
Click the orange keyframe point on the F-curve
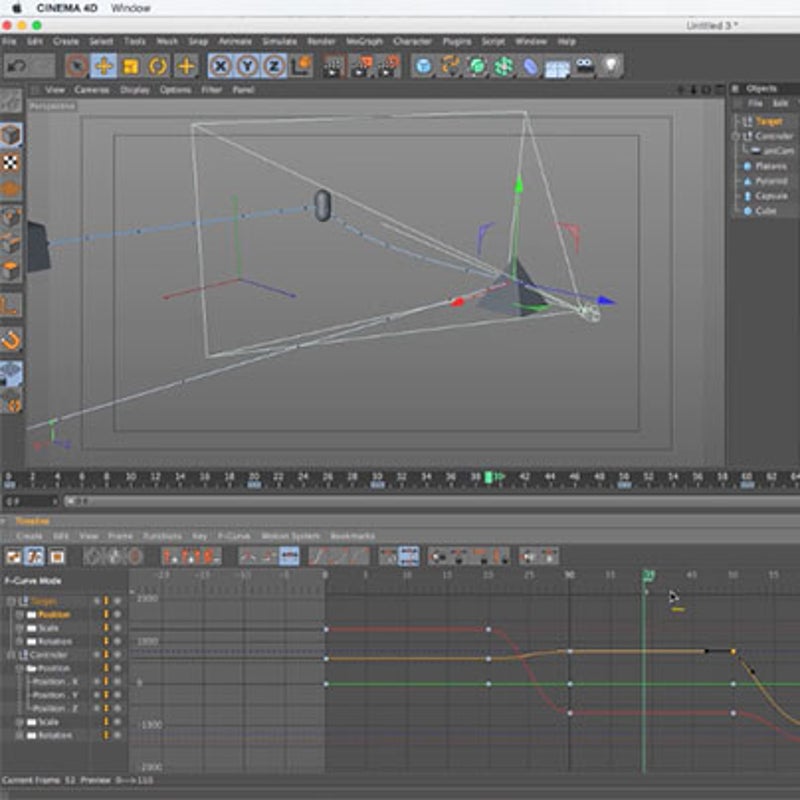tap(733, 651)
